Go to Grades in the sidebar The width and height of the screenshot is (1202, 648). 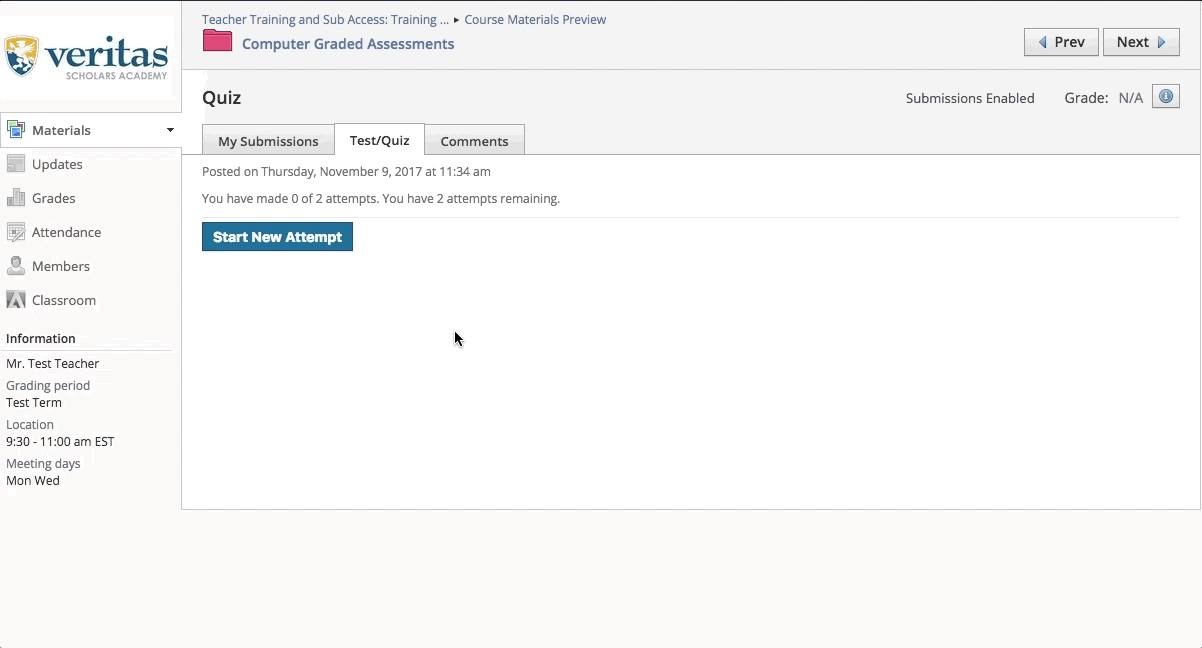coord(54,198)
